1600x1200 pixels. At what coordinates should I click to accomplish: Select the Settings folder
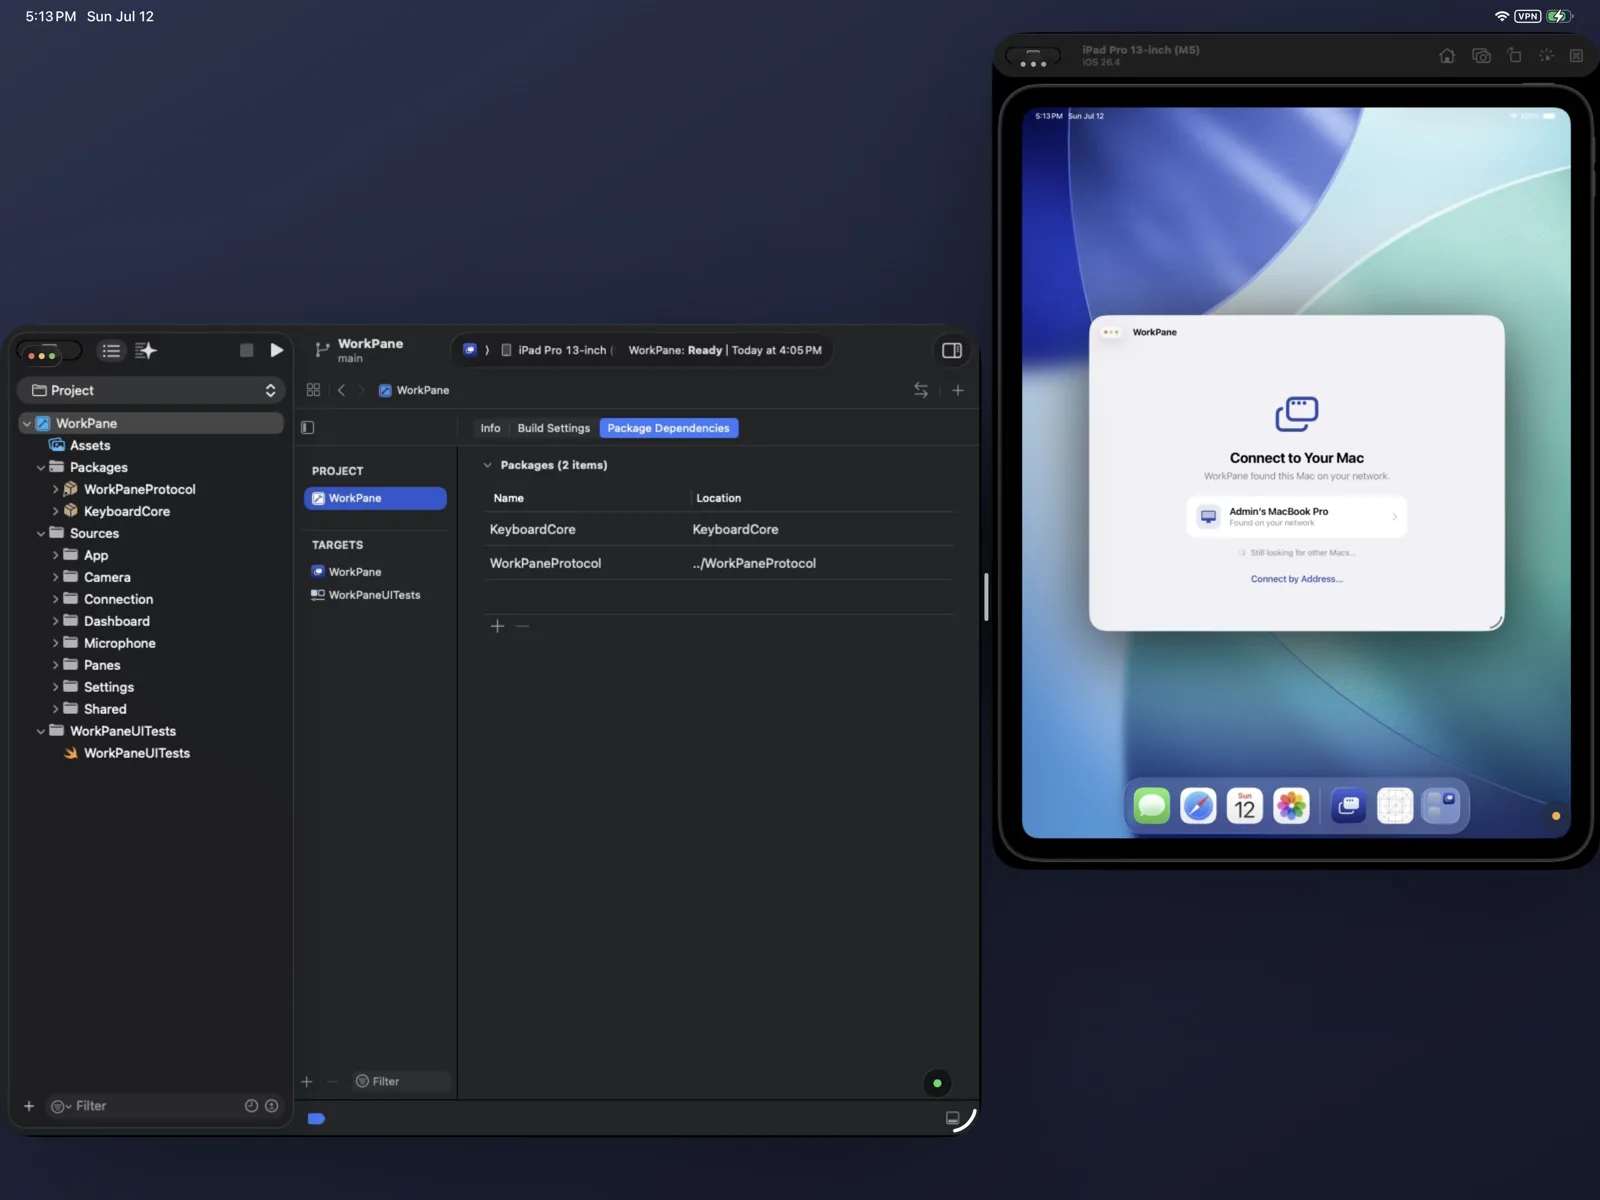click(x=108, y=687)
